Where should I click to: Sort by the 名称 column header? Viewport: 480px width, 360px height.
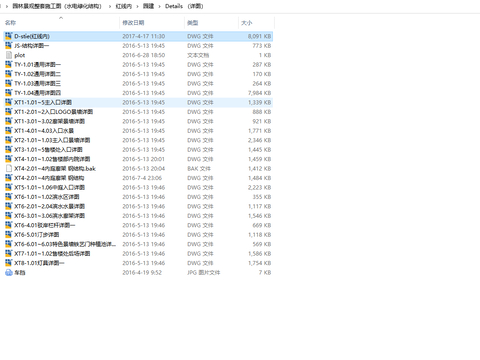click(x=10, y=23)
